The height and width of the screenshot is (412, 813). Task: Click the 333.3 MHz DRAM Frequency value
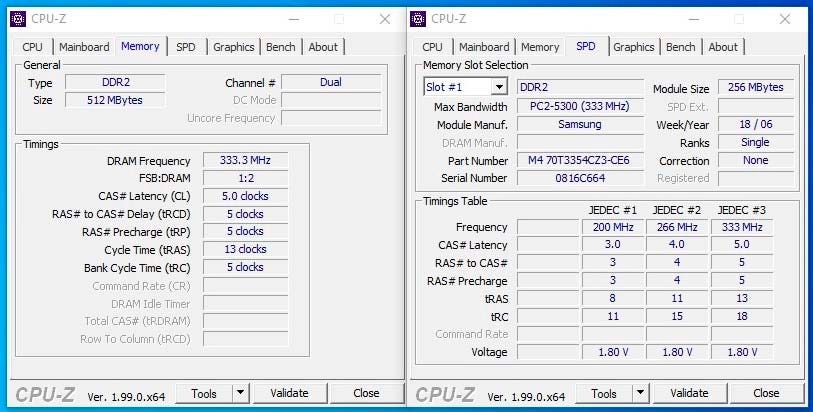tap(245, 161)
